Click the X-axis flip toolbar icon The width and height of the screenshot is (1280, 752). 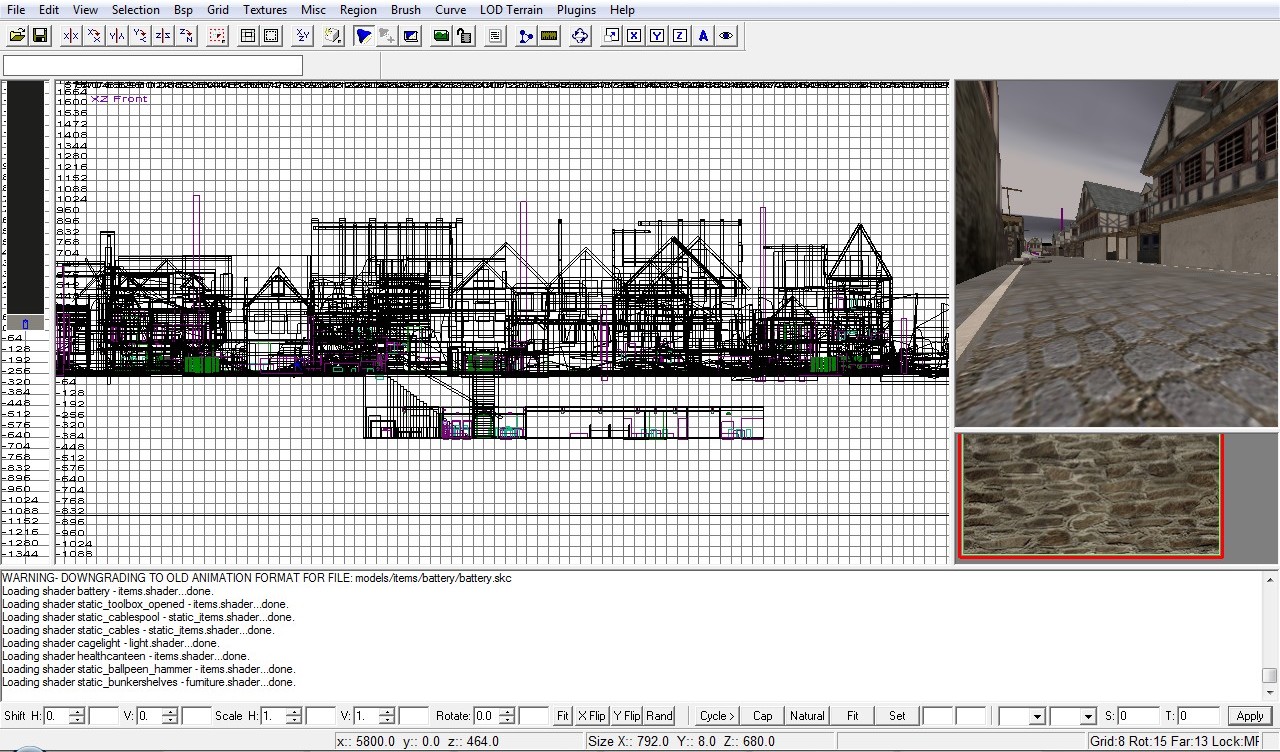71,36
